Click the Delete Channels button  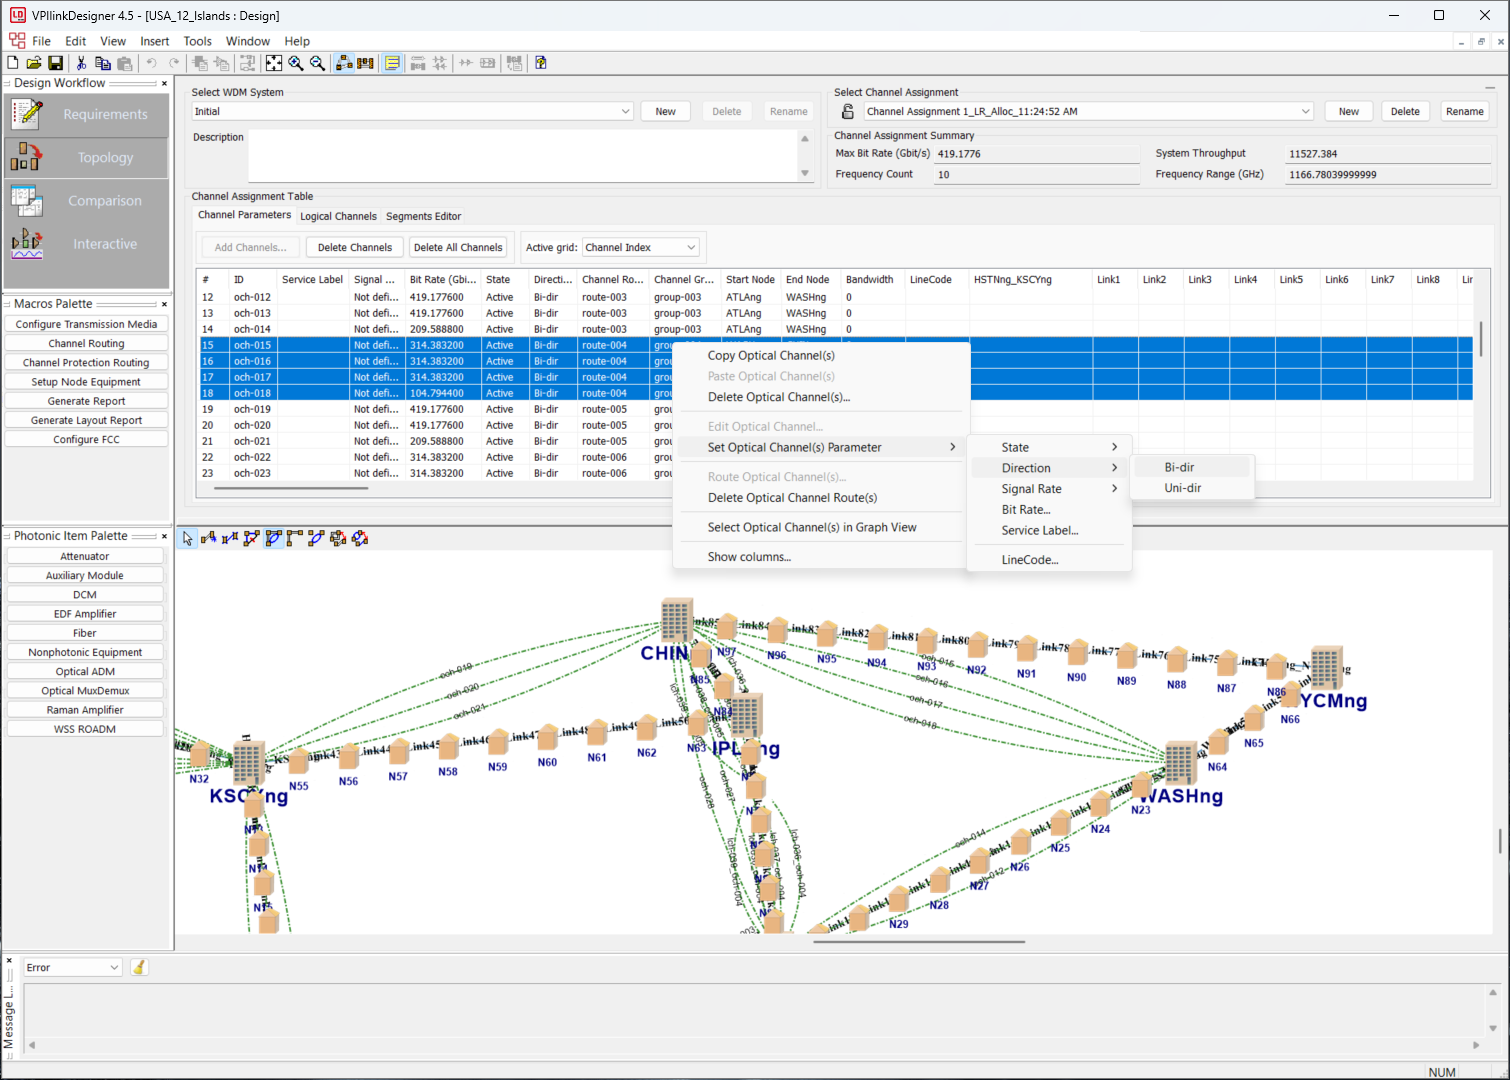pos(355,248)
